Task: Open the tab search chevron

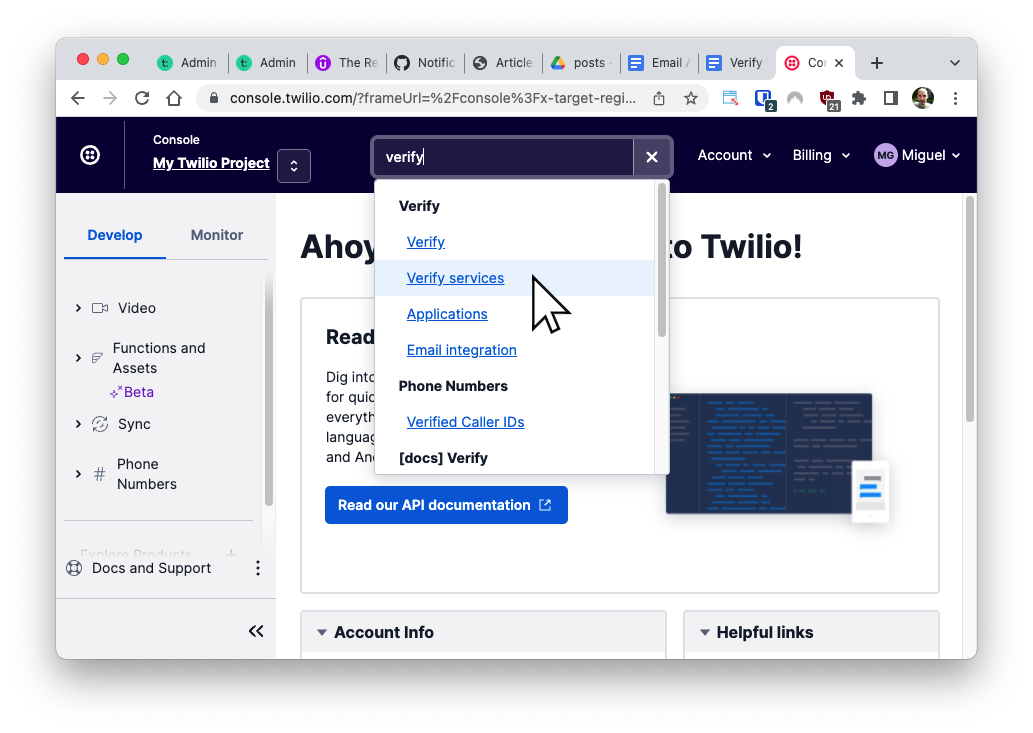Action: 955,63
